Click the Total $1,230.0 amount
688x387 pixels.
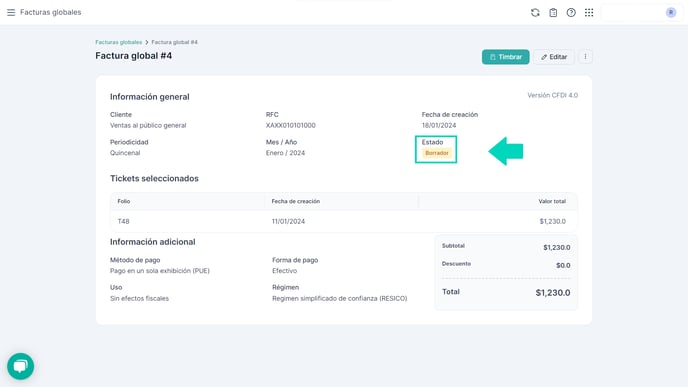click(x=553, y=293)
